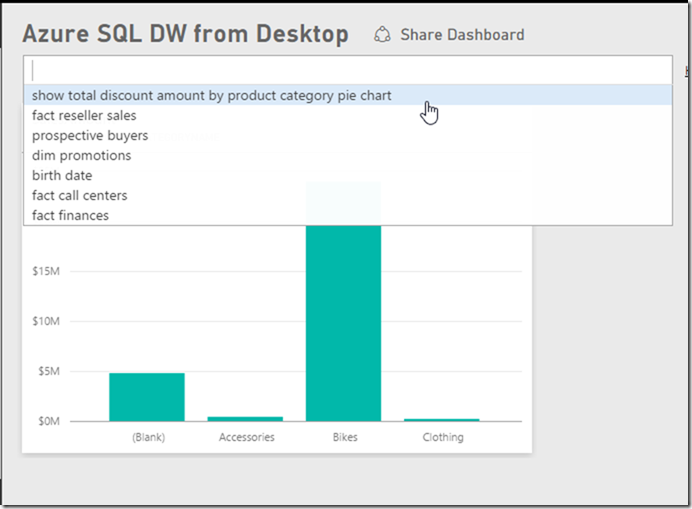The image size is (692, 509).
Task: Select the Accessories bar in chart
Action: tap(245, 419)
